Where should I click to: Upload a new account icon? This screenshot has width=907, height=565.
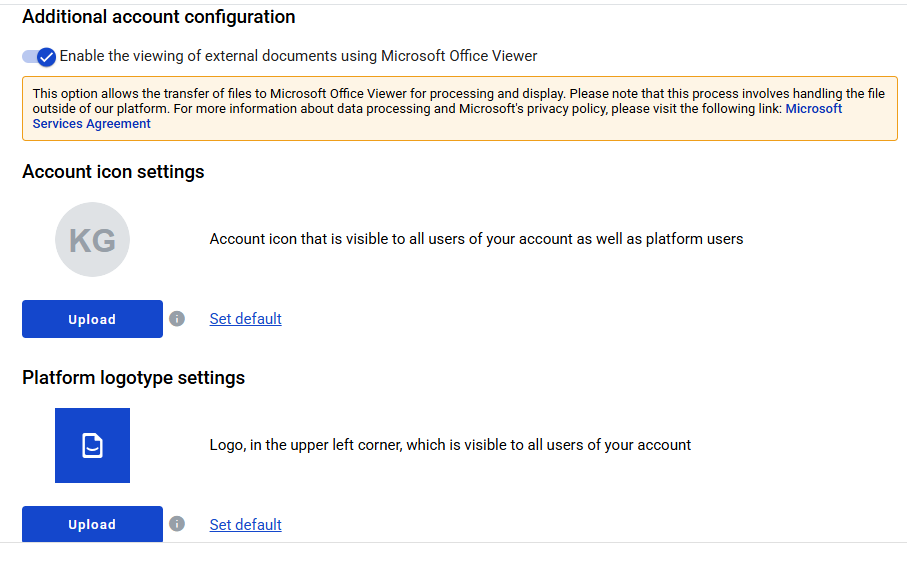(x=93, y=319)
